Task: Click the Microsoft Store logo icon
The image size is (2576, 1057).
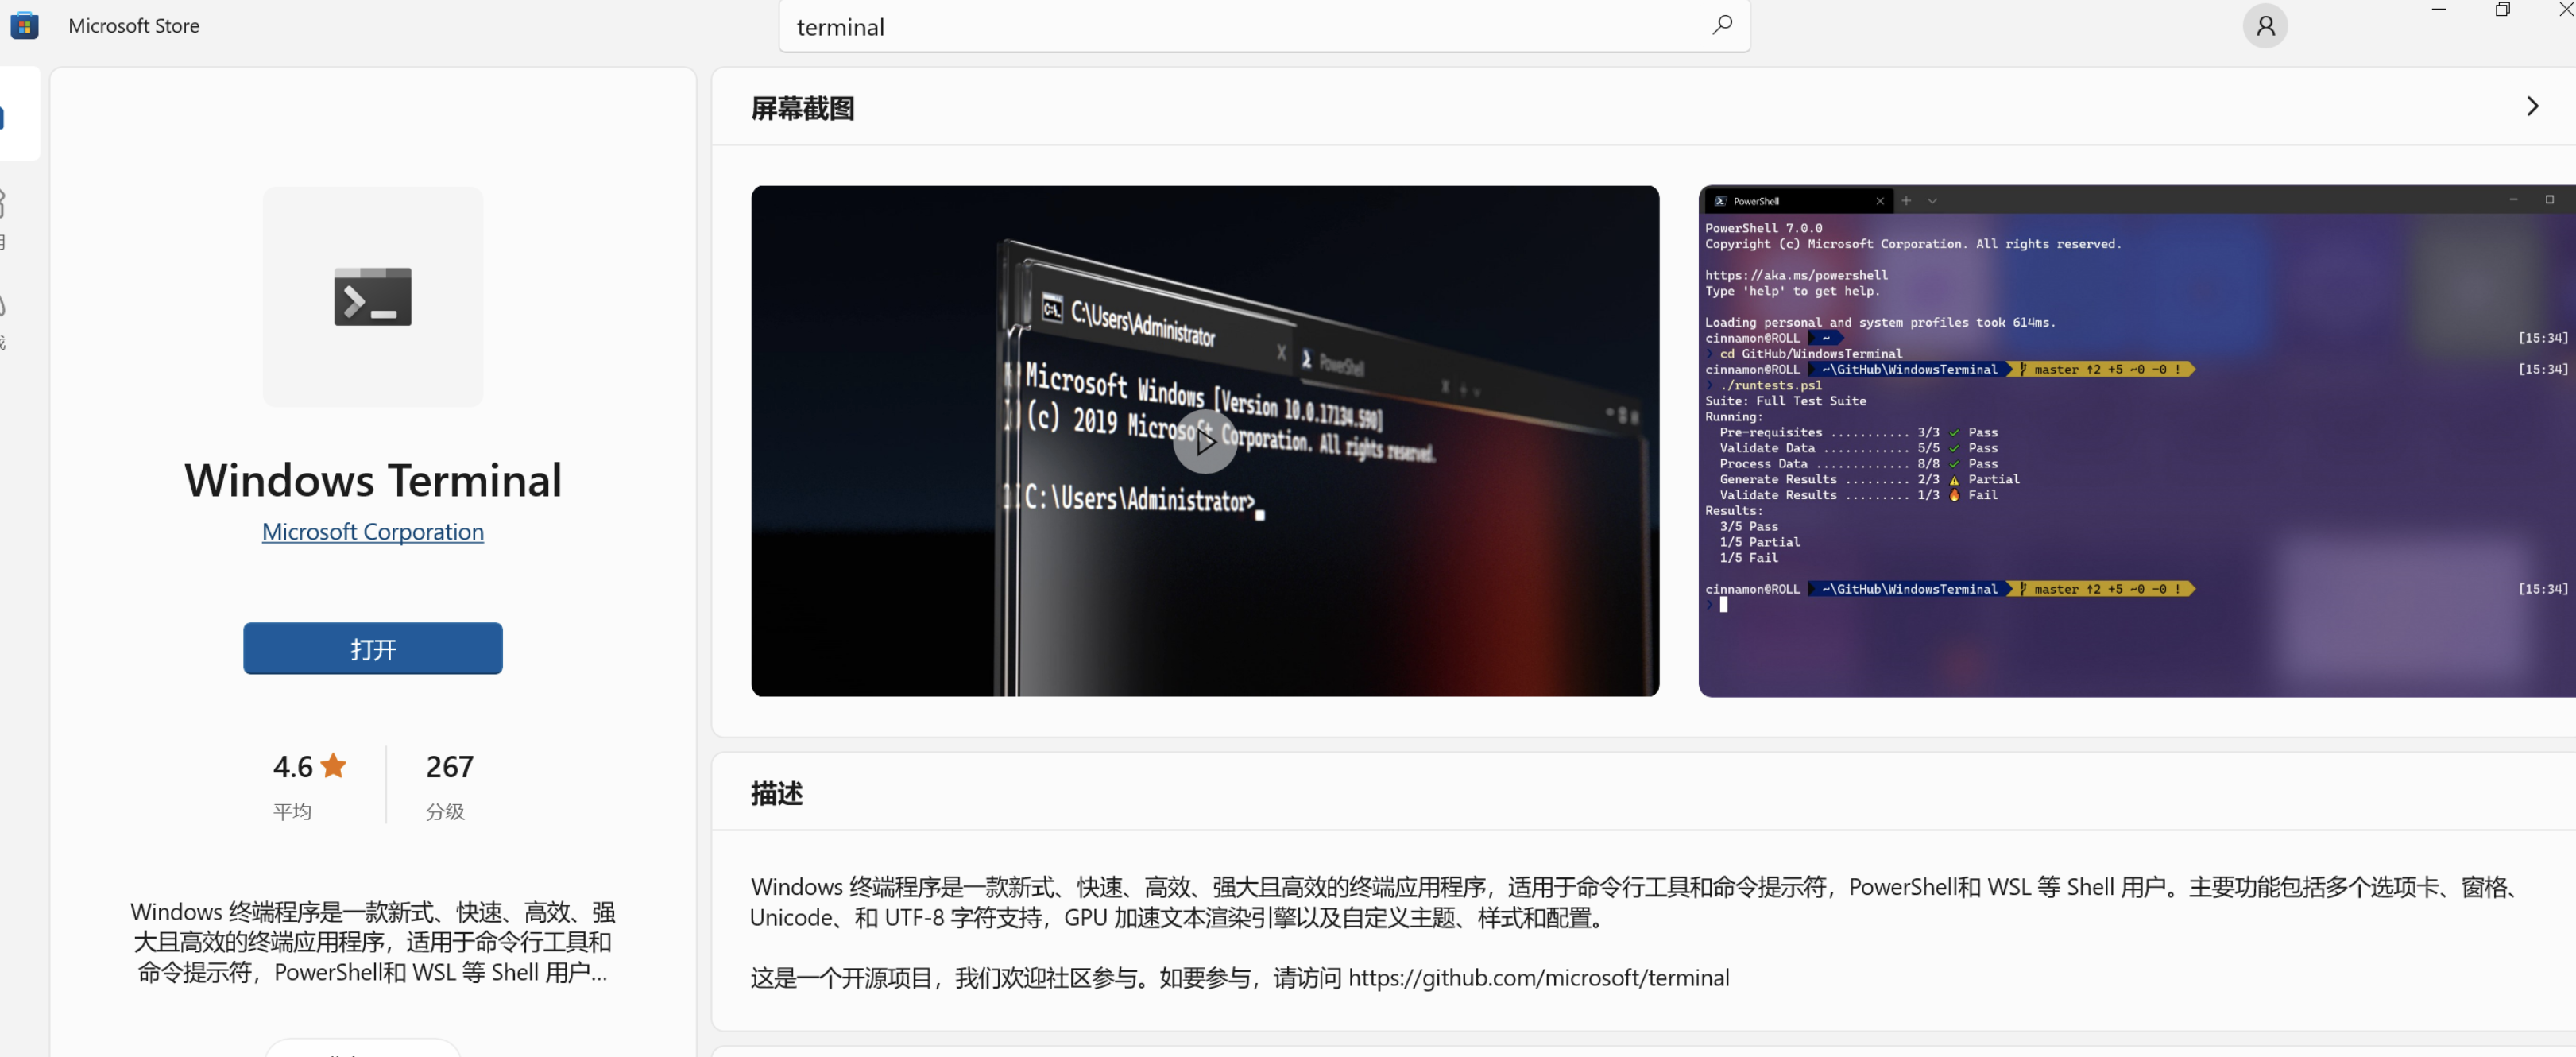Action: coord(24,26)
